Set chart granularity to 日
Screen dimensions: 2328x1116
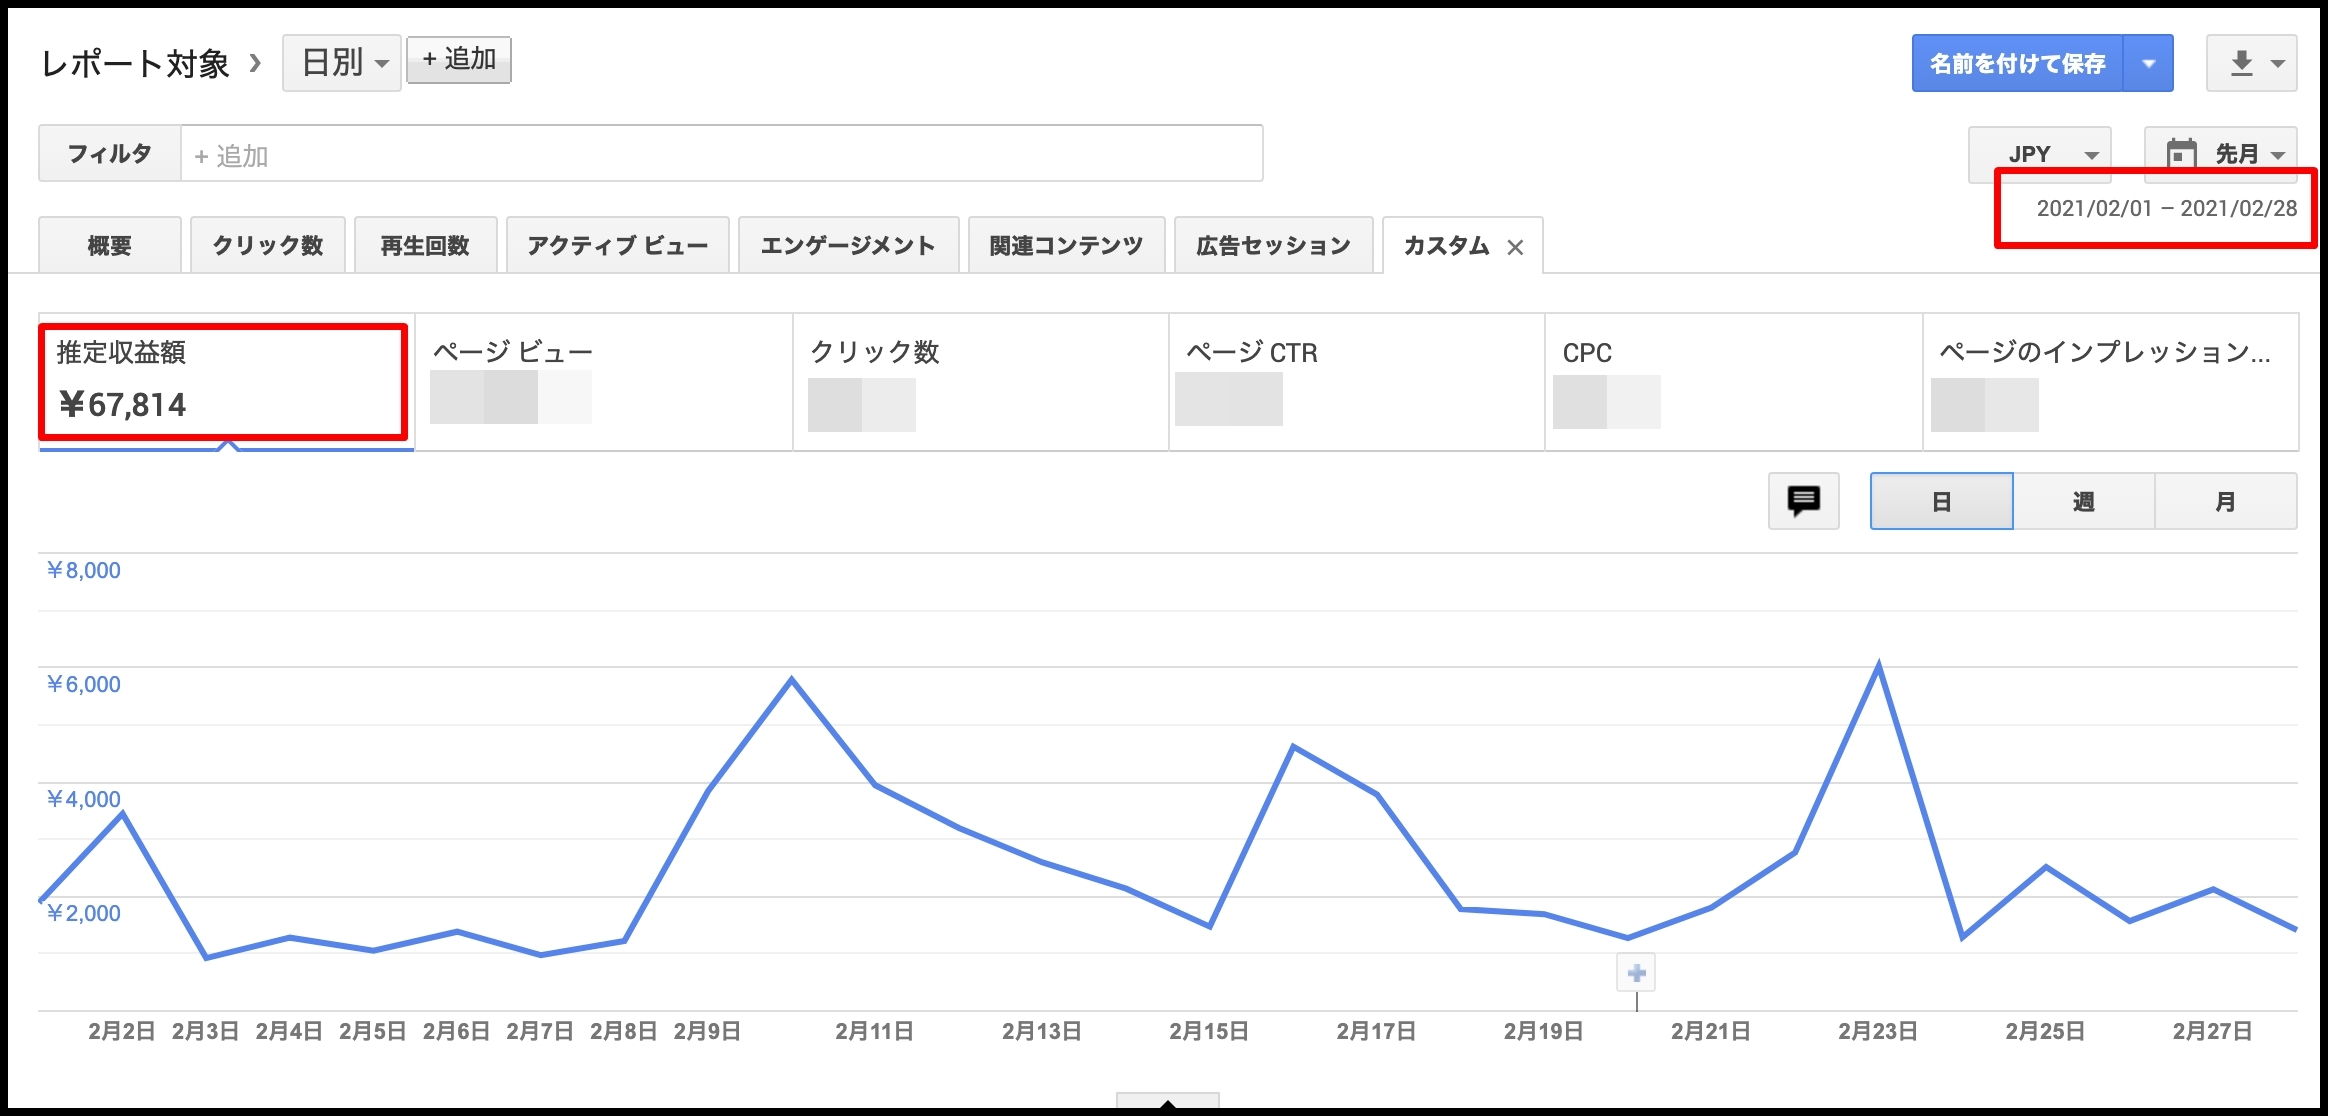pos(1942,501)
